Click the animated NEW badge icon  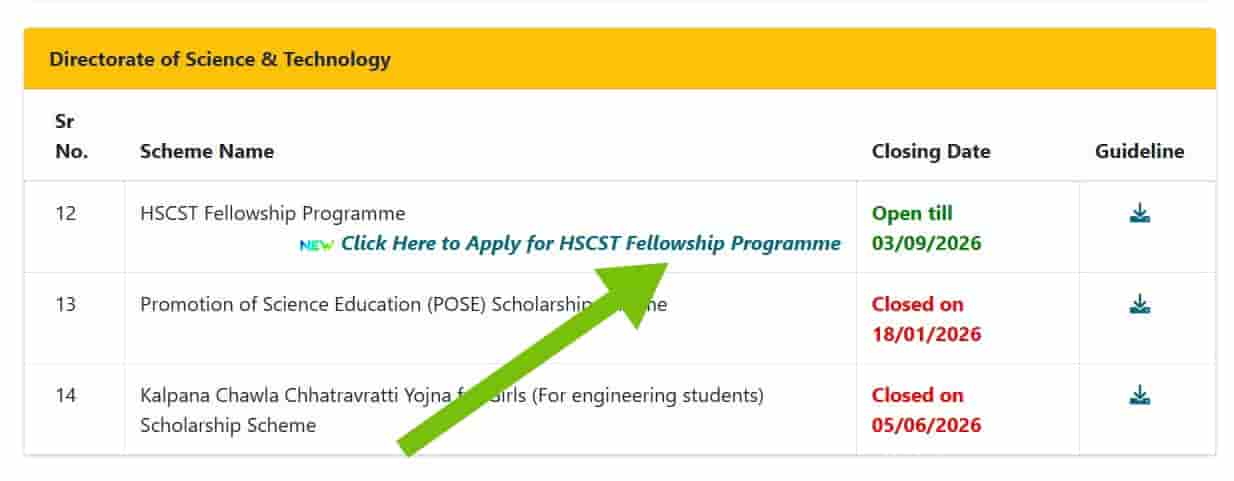(x=317, y=245)
